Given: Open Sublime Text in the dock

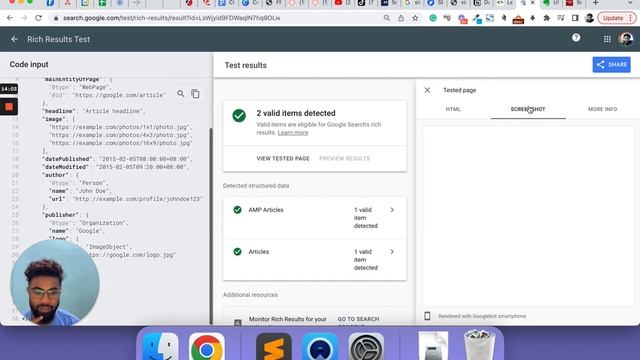Looking at the screenshot, I should [273, 348].
